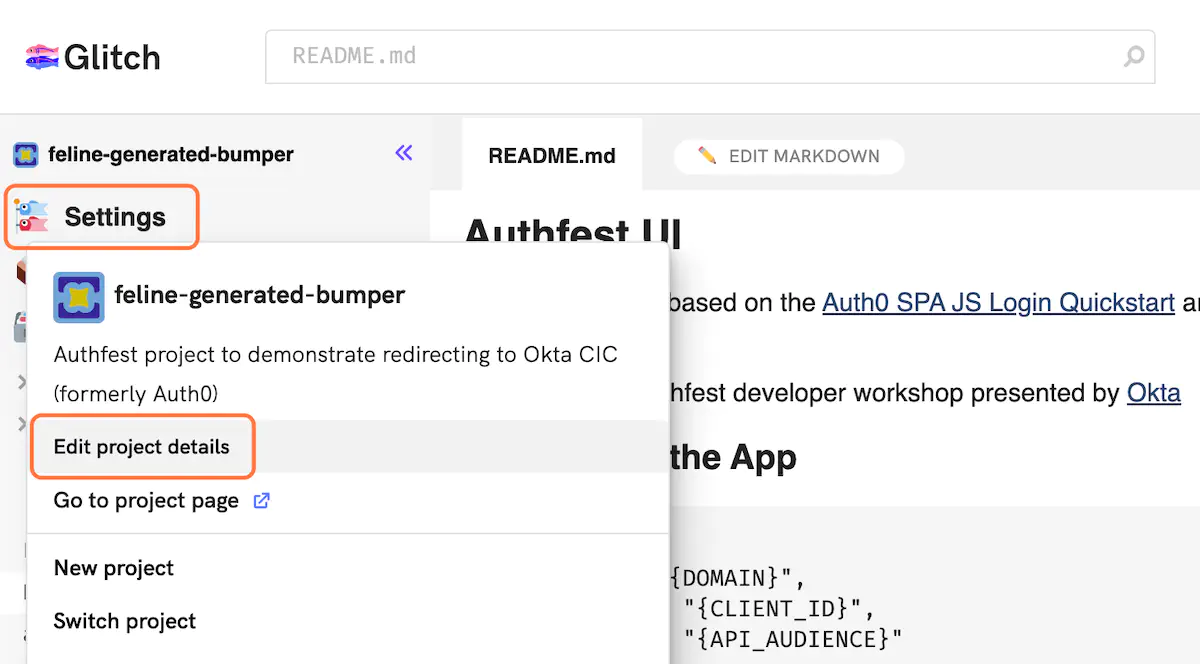The height and width of the screenshot is (664, 1200).
Task: Click the pencil icon in Edit Markdown
Action: (707, 155)
